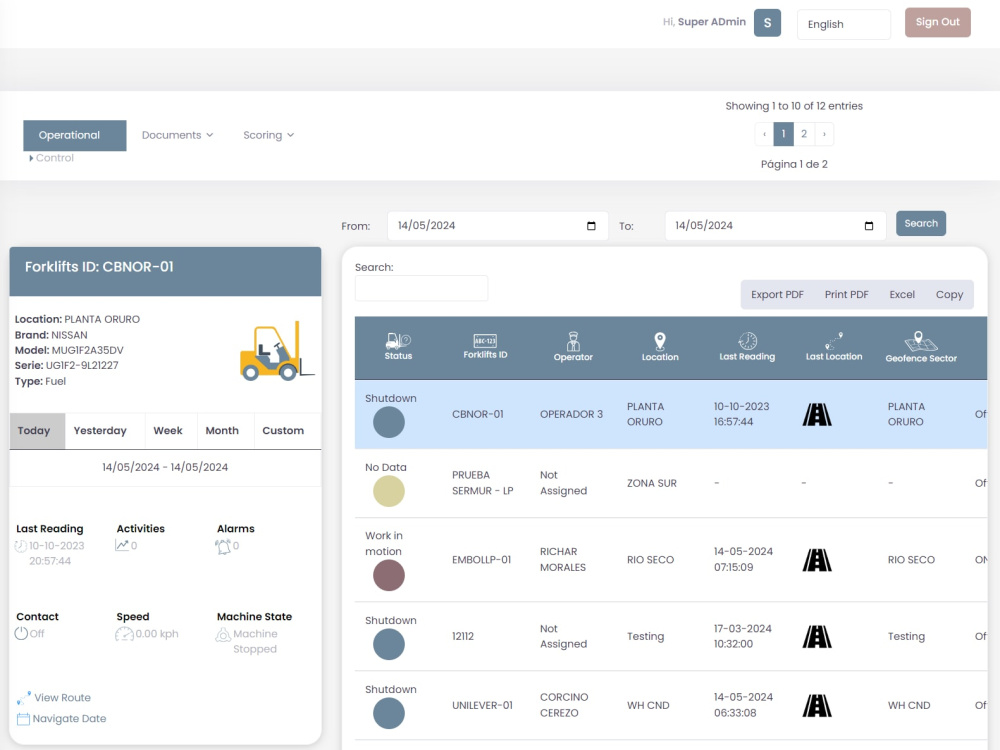
Task: Select the EMBOLLP-01 forklift ID cell
Action: [x=482, y=560]
